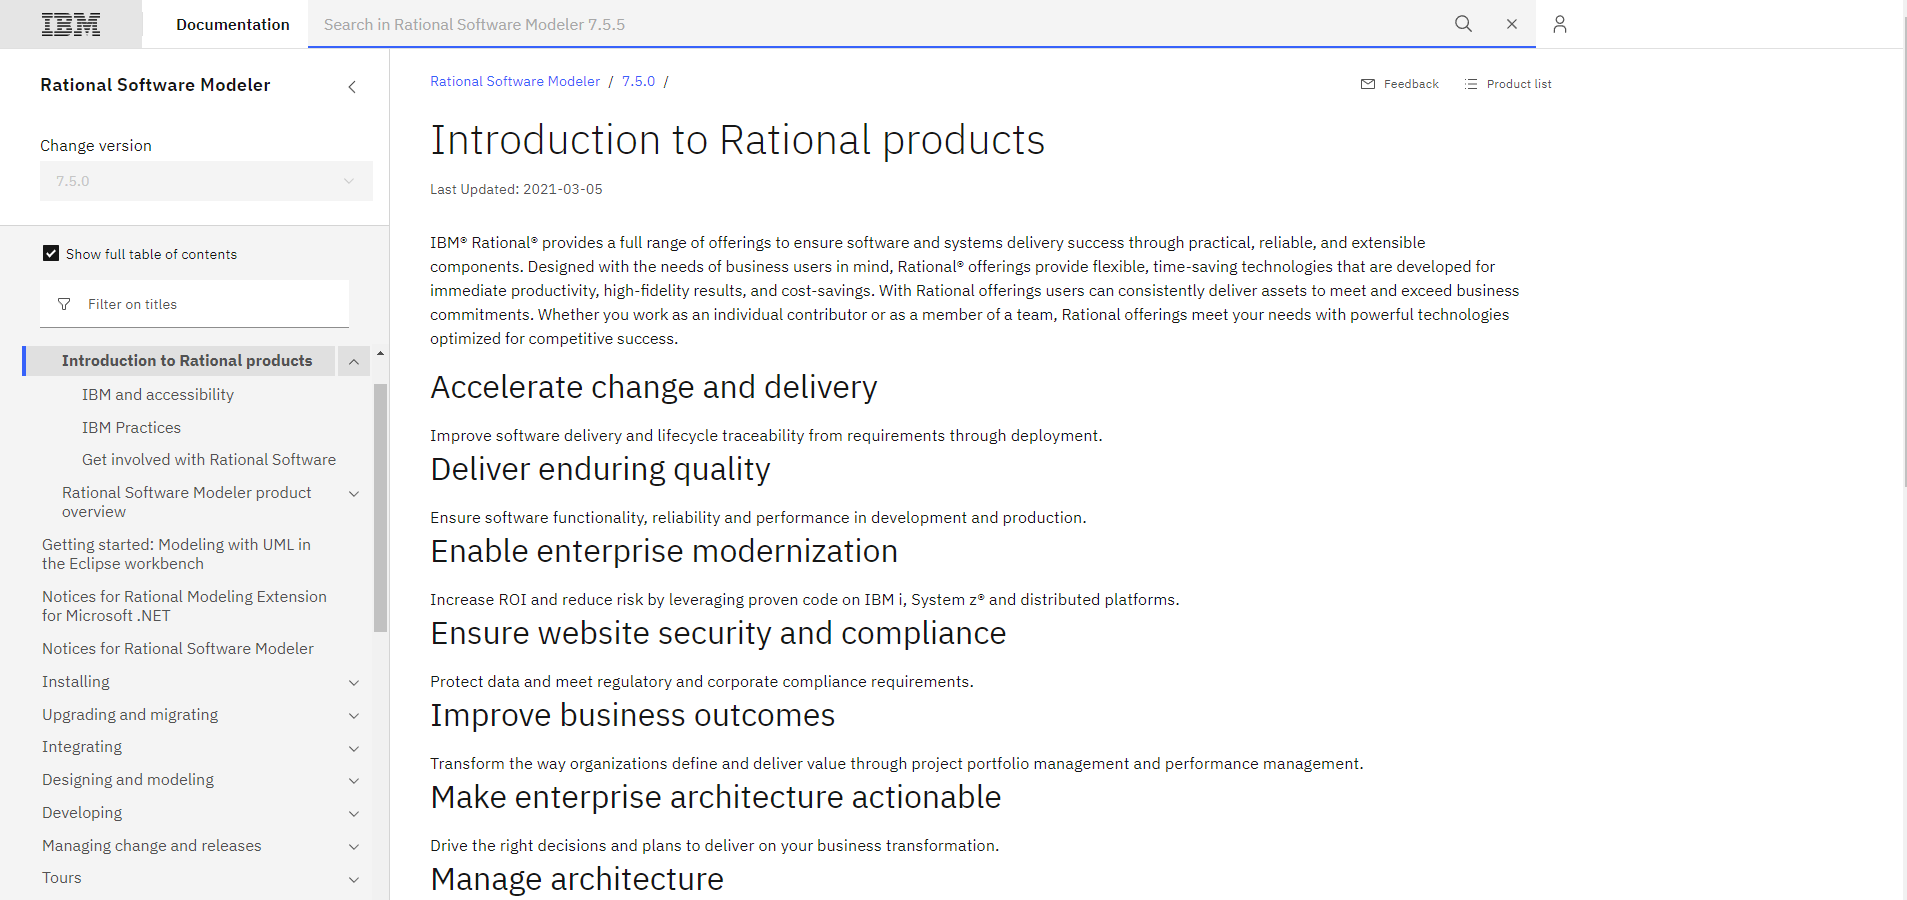Viewport: 1907px width, 900px height.
Task: Collapse the sidebar with the left arrow icon
Action: (351, 87)
